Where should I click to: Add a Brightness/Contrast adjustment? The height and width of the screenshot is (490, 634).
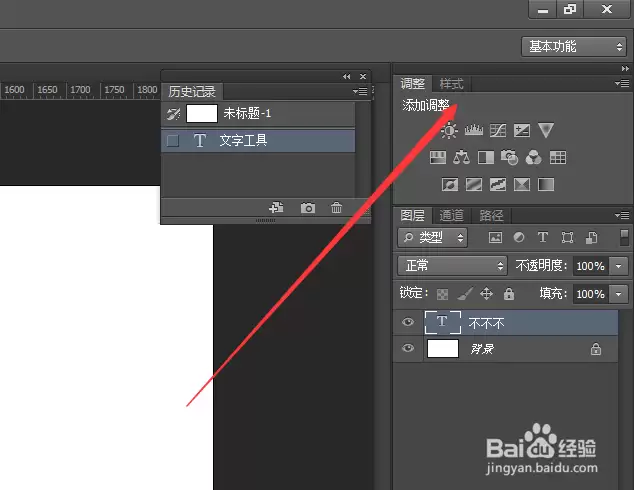point(449,131)
